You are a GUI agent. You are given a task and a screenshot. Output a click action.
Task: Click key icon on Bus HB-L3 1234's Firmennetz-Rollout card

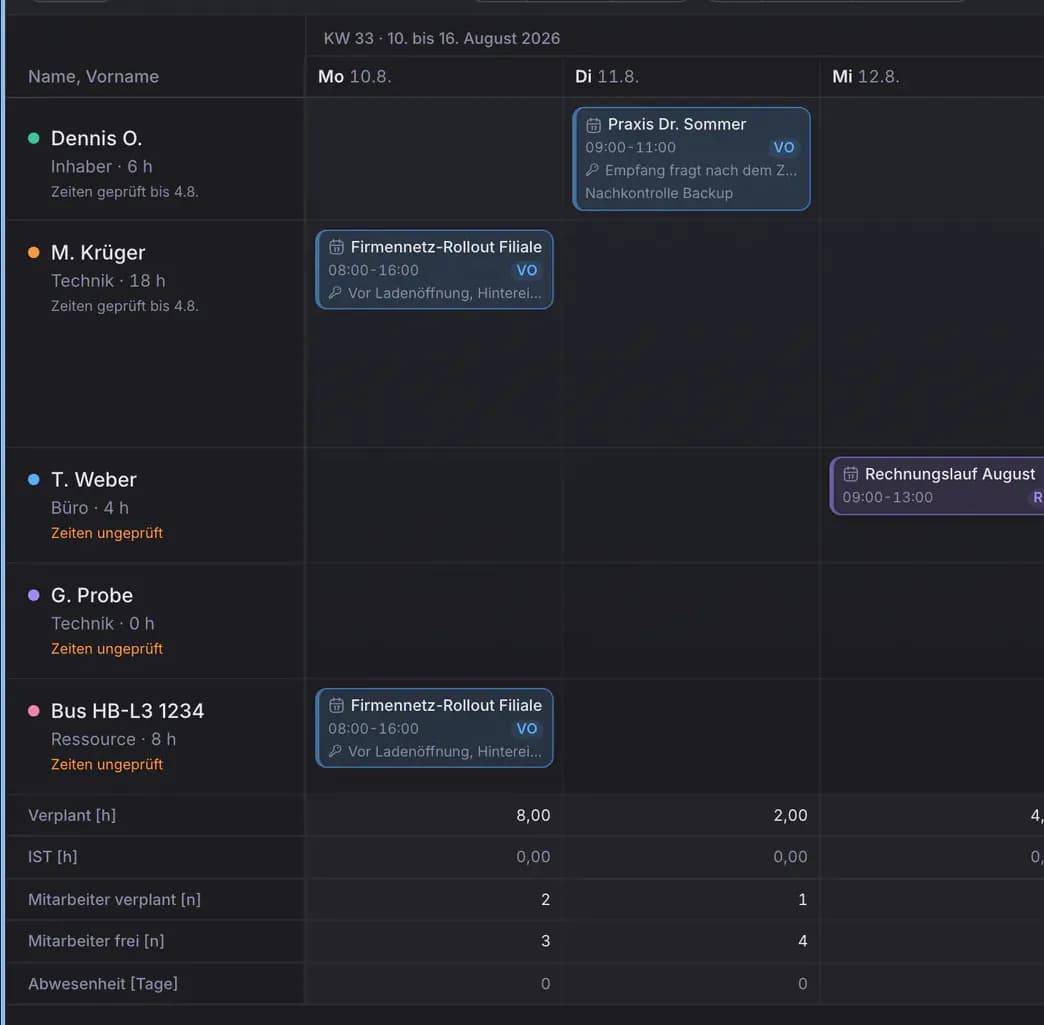point(335,751)
